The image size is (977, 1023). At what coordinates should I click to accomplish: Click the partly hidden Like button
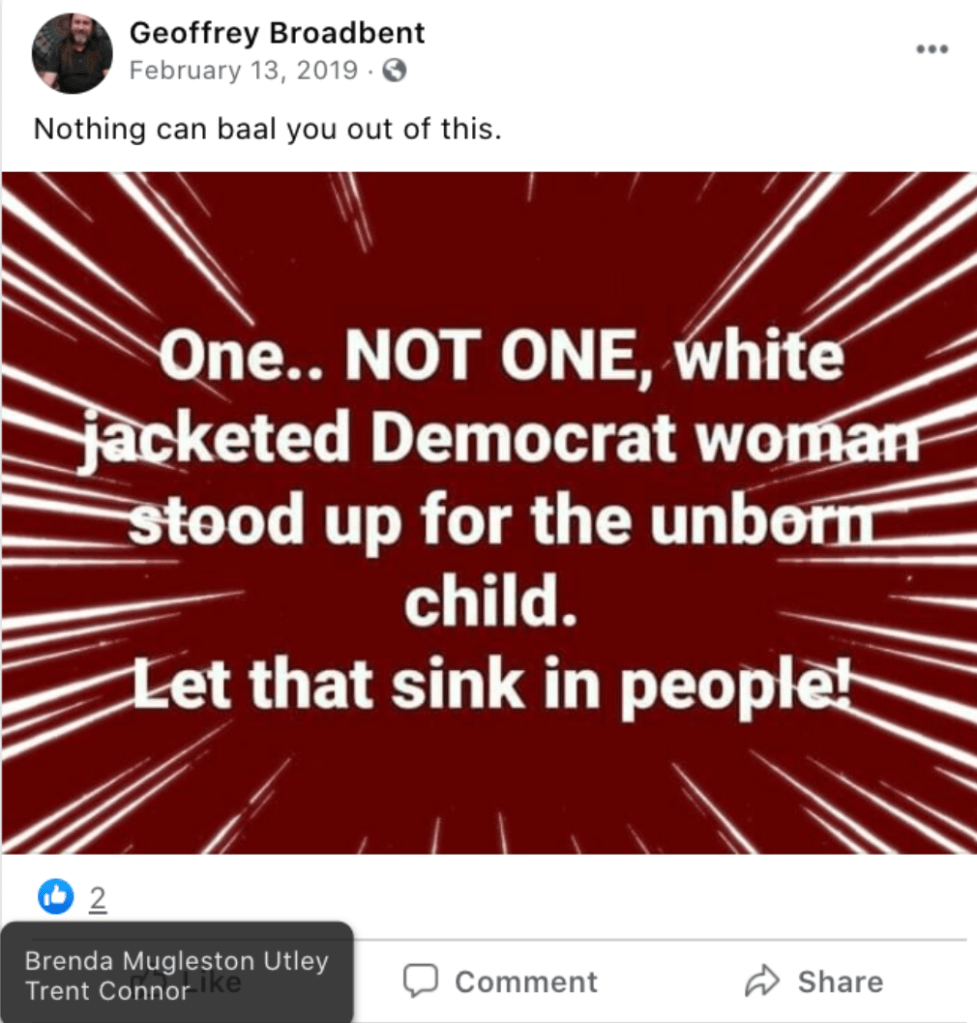(x=187, y=983)
